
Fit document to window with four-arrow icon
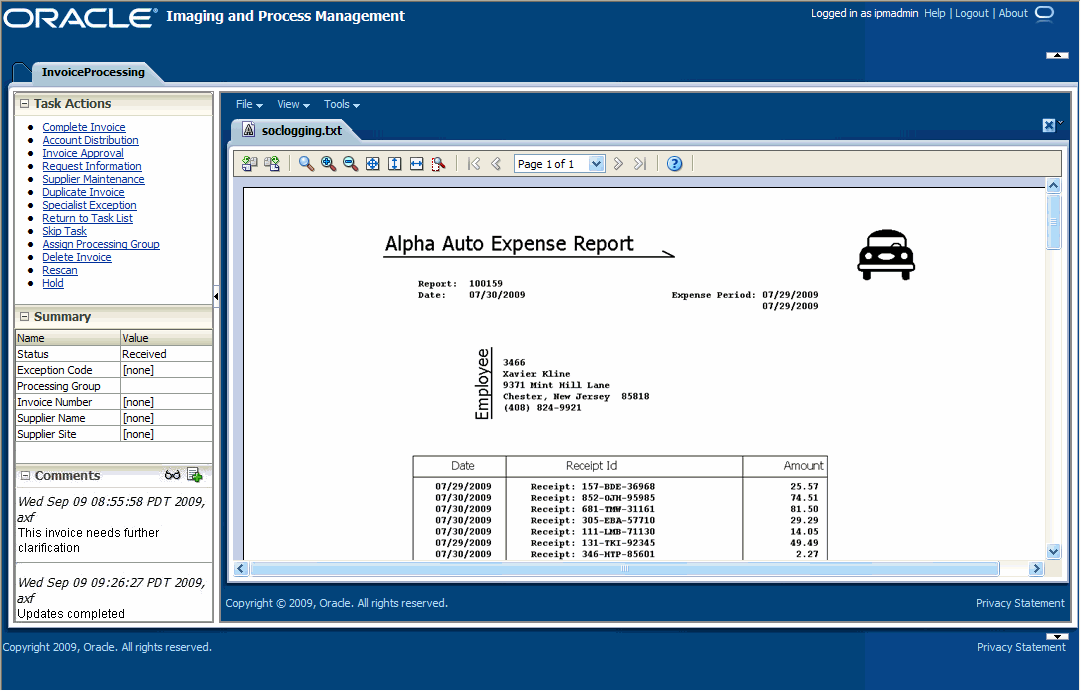tap(372, 163)
